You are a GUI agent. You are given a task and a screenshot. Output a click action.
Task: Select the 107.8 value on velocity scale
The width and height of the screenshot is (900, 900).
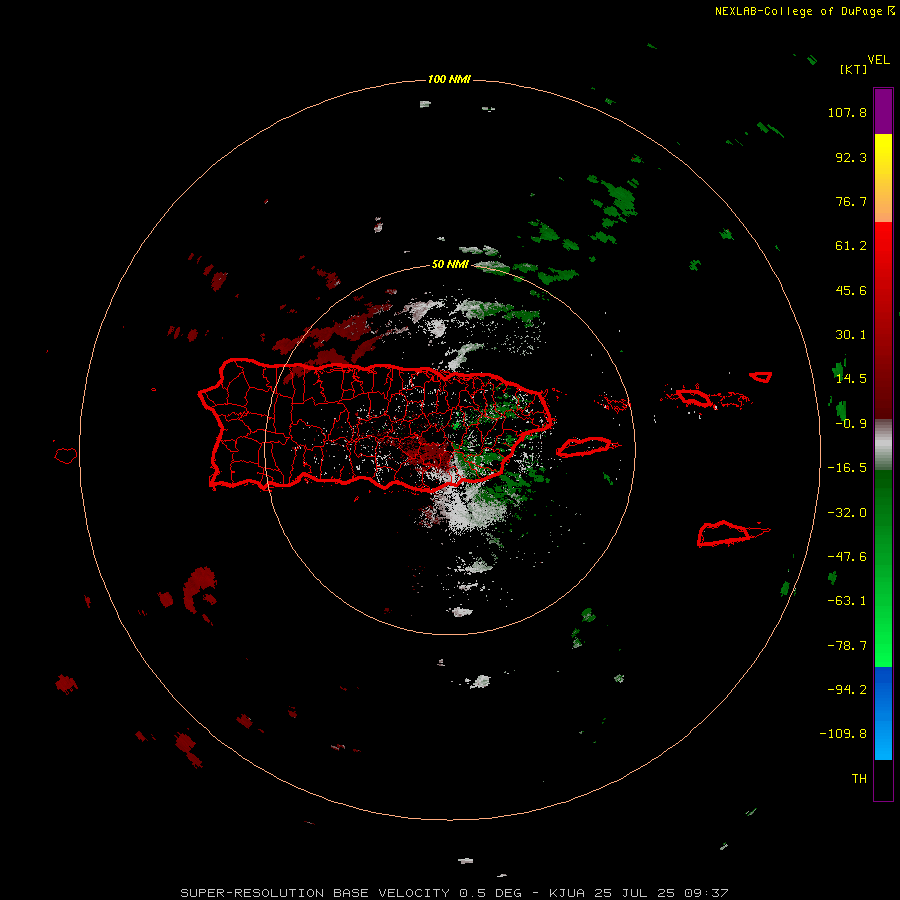point(847,112)
